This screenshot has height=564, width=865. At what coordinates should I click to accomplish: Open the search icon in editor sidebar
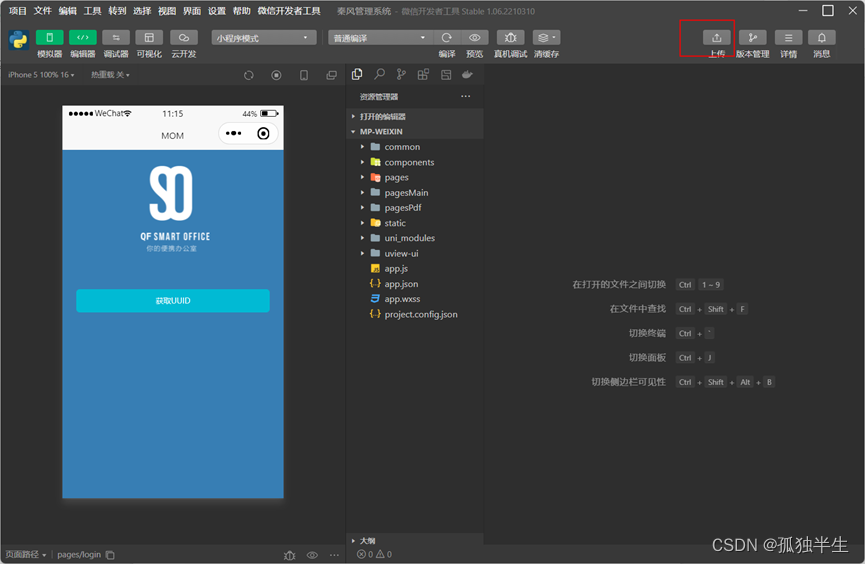click(380, 74)
